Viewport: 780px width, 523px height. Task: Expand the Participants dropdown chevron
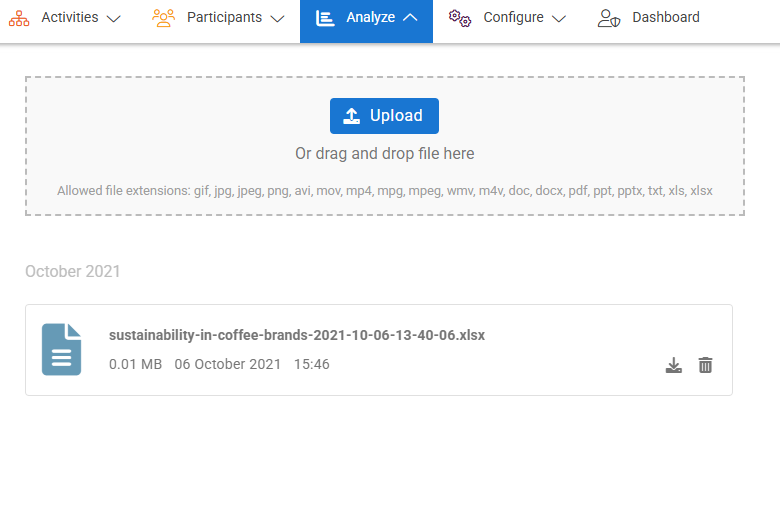pos(277,19)
